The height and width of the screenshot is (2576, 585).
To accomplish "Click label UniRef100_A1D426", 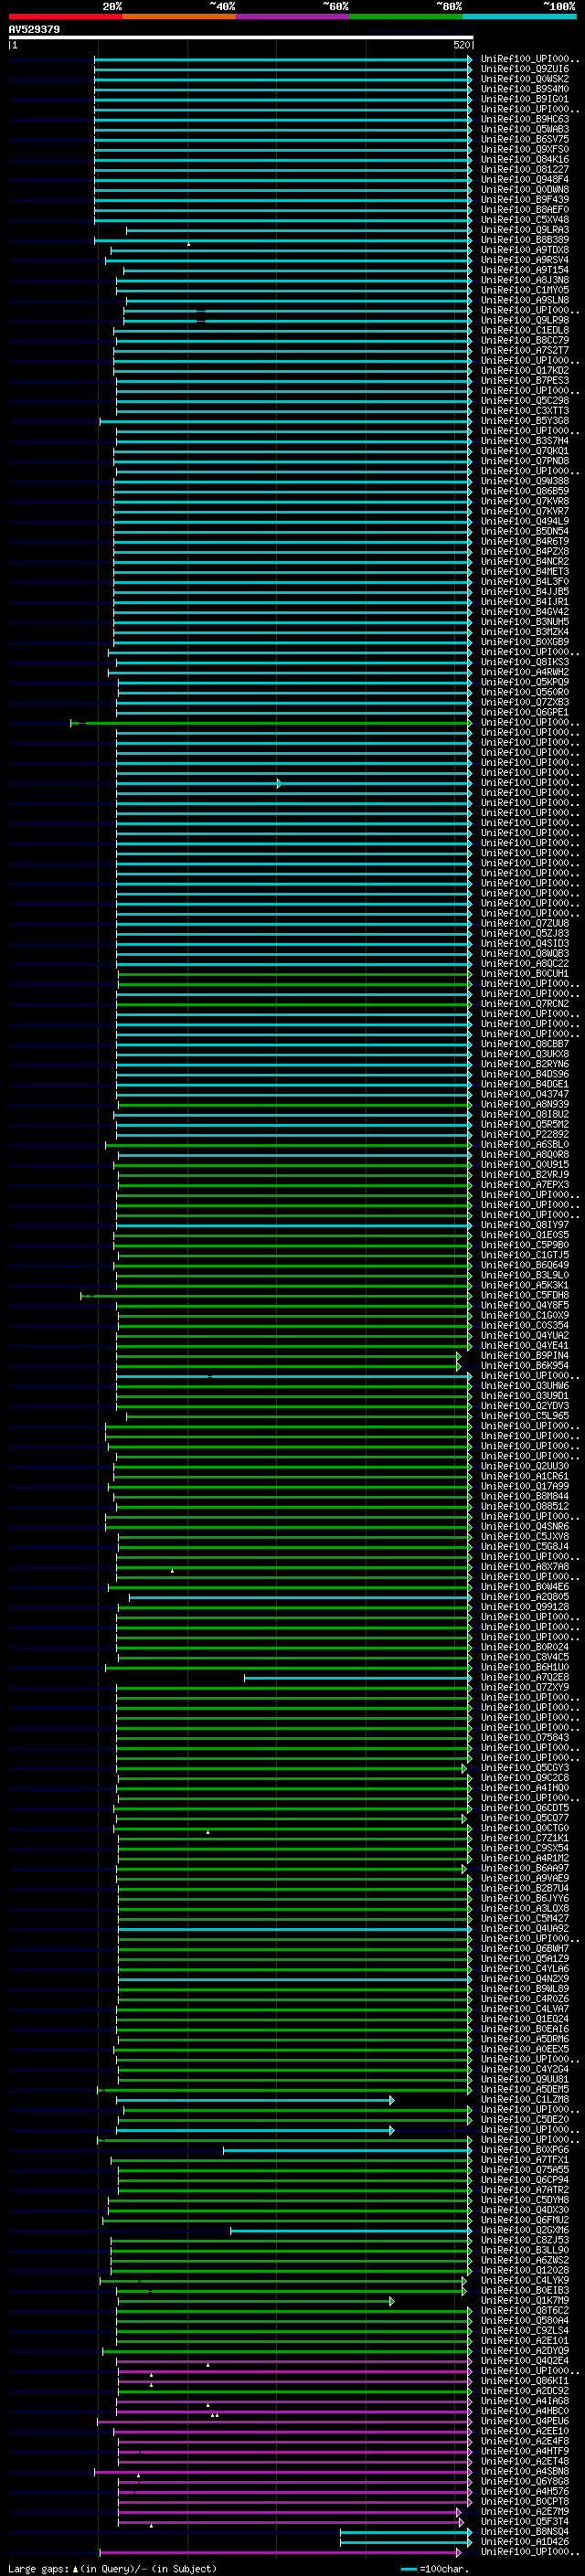I will (525, 2541).
